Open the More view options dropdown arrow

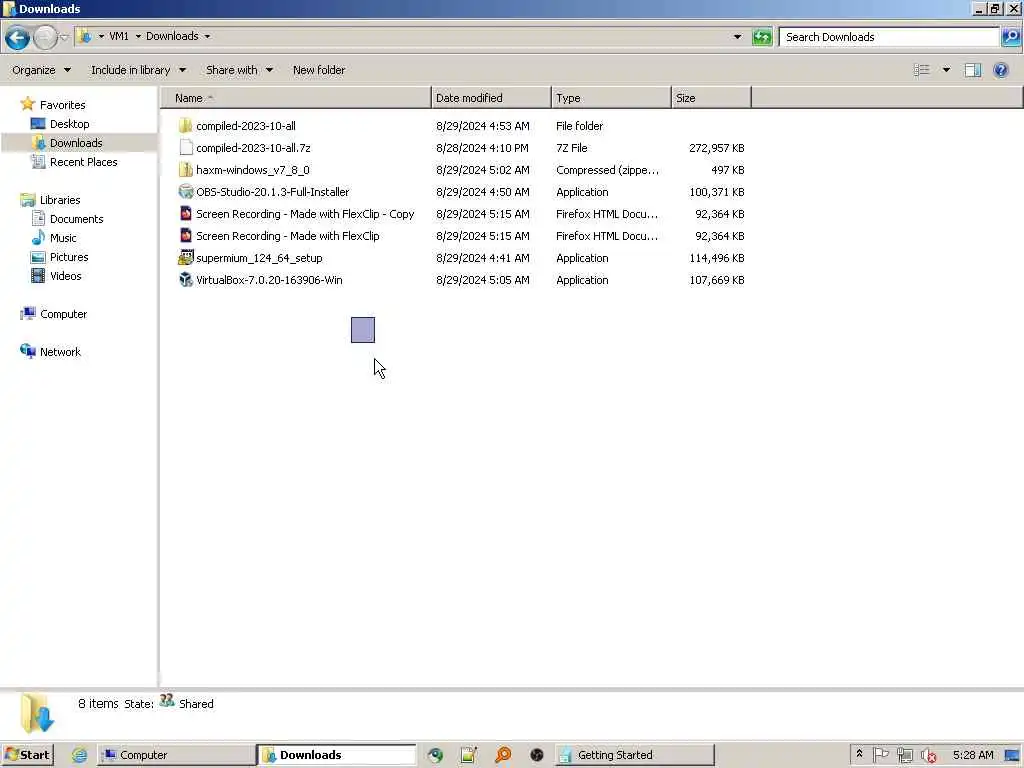pos(946,70)
